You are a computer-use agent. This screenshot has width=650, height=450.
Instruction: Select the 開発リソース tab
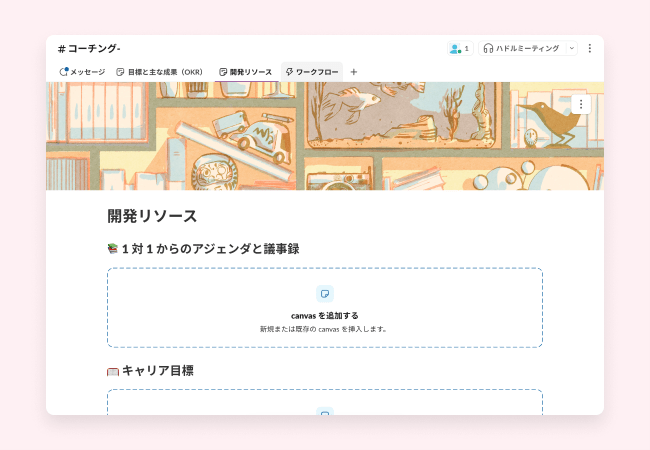(x=245, y=72)
